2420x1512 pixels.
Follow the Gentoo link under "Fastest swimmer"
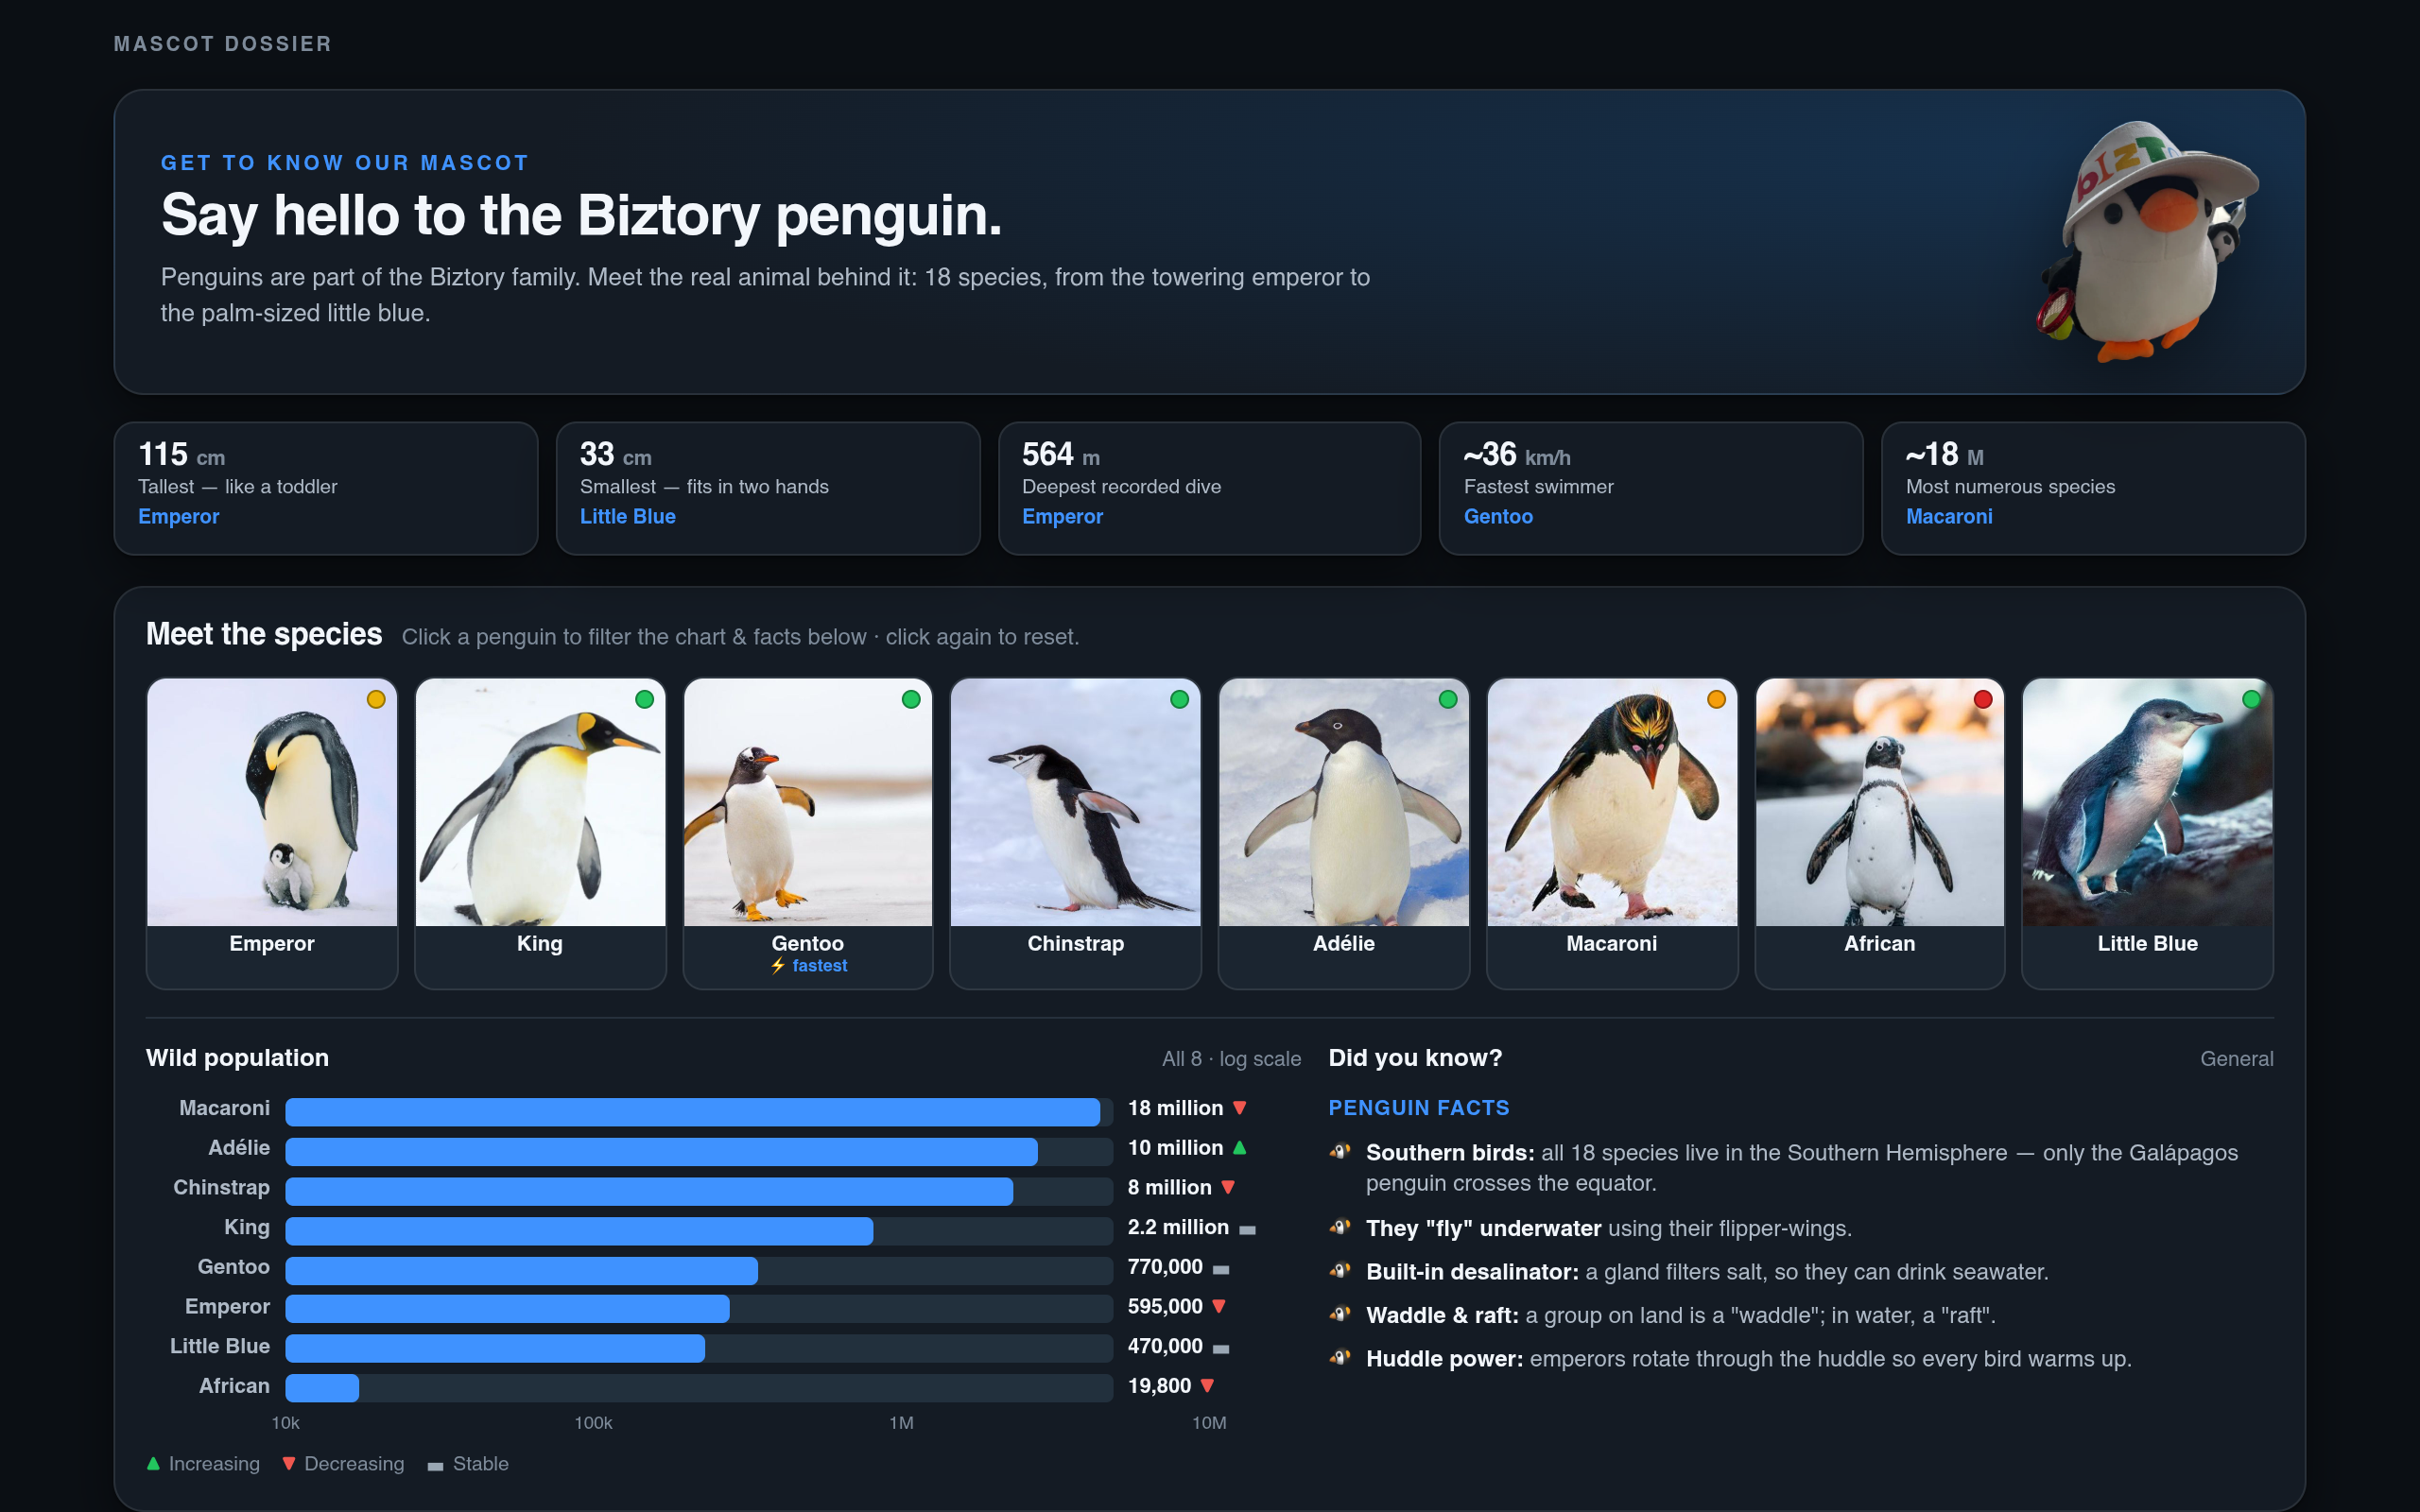(x=1498, y=516)
